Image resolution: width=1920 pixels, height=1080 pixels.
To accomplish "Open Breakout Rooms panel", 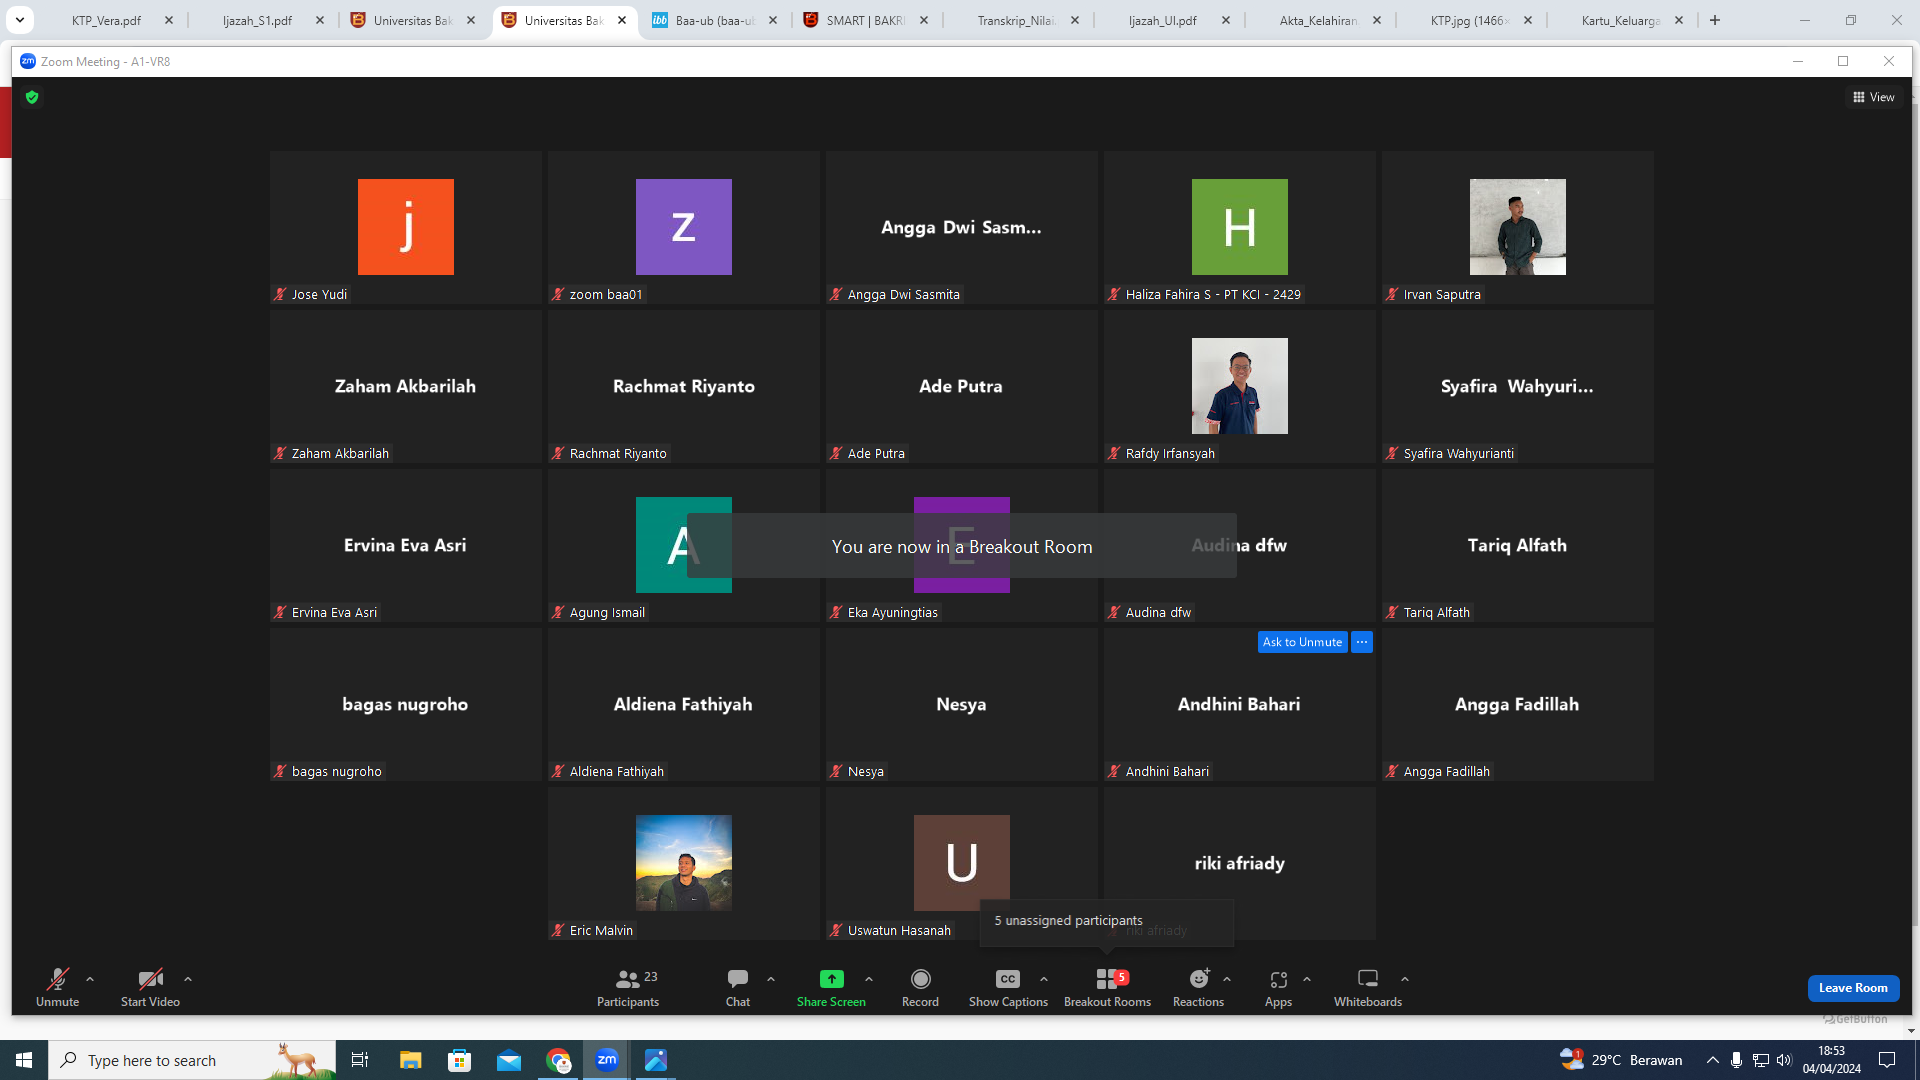I will click(1107, 987).
